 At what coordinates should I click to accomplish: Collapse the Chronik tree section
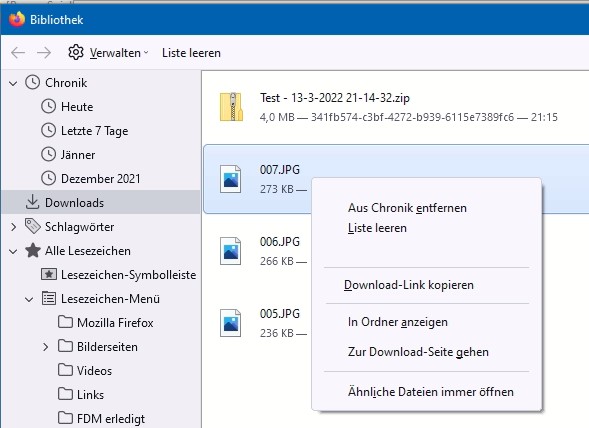[x=14, y=83]
